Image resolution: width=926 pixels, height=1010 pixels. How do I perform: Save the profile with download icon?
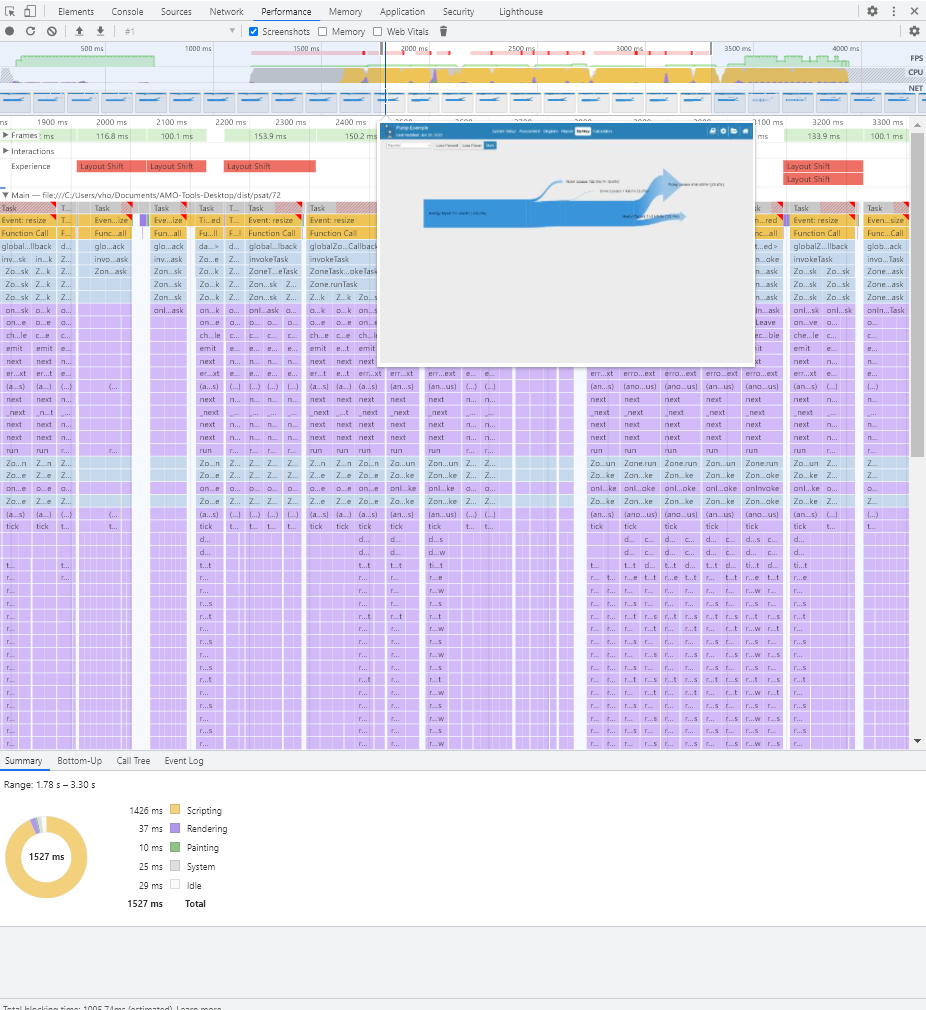coord(100,31)
